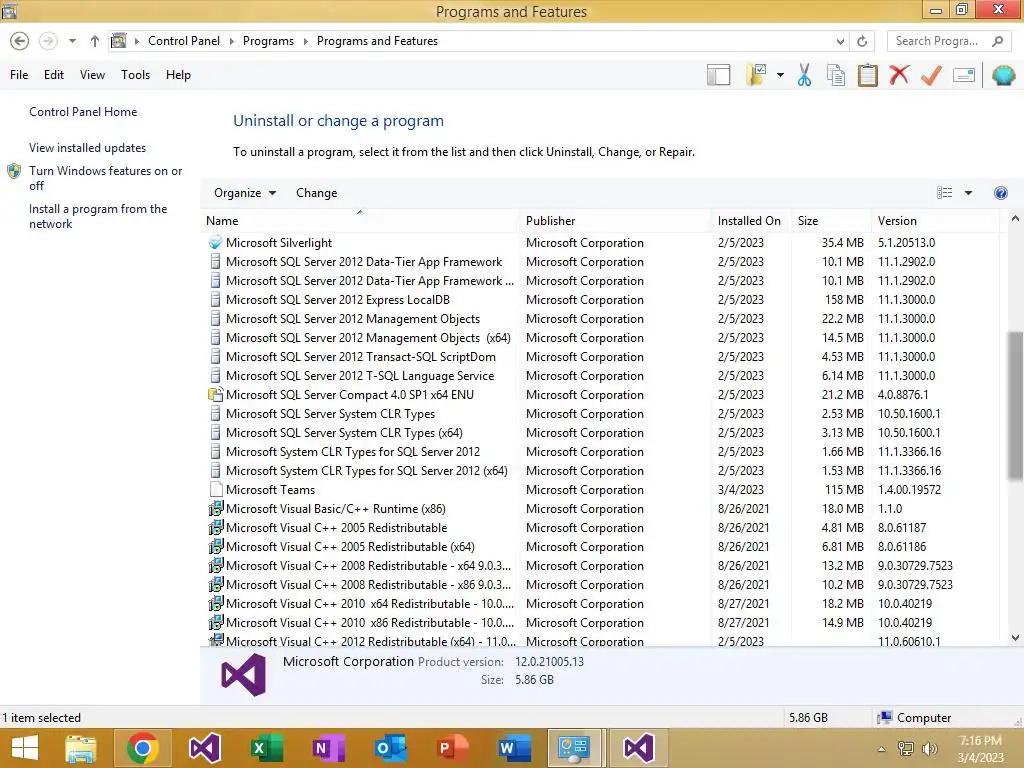
Task: Click the Copy toolbar icon
Action: click(836, 75)
